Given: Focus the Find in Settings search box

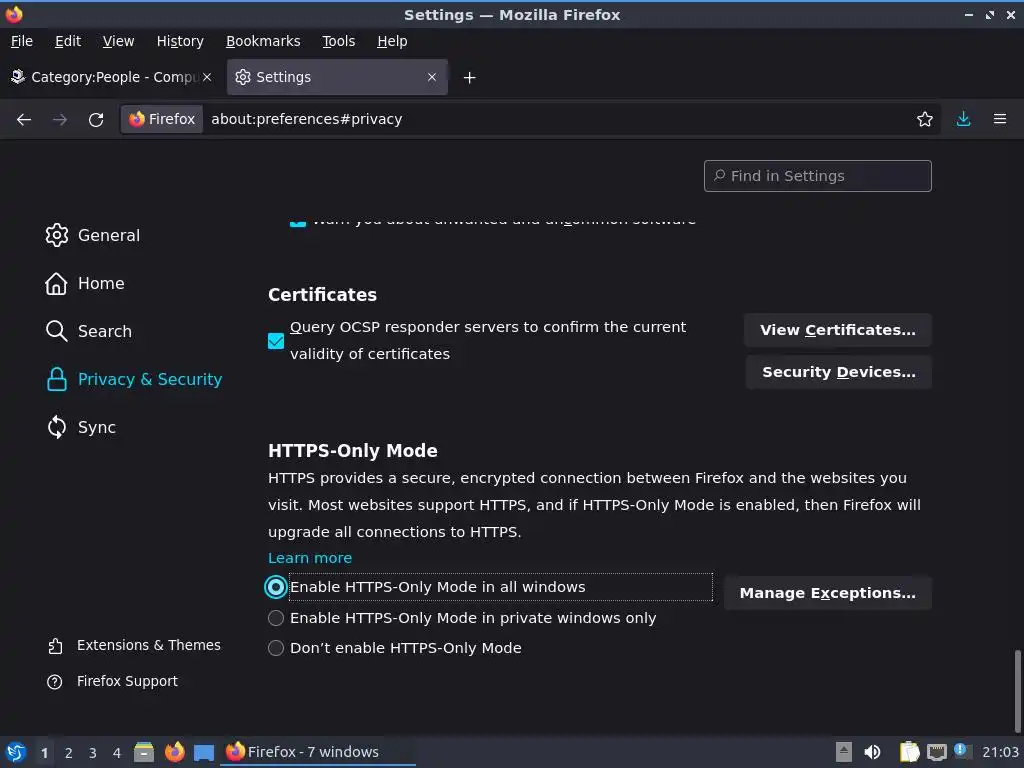Looking at the screenshot, I should [x=818, y=176].
